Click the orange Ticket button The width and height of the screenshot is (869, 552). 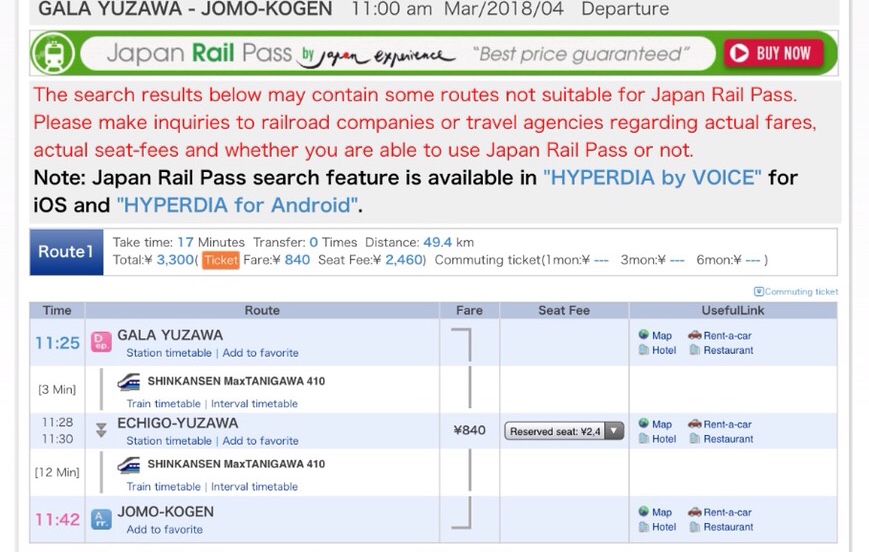(x=221, y=260)
